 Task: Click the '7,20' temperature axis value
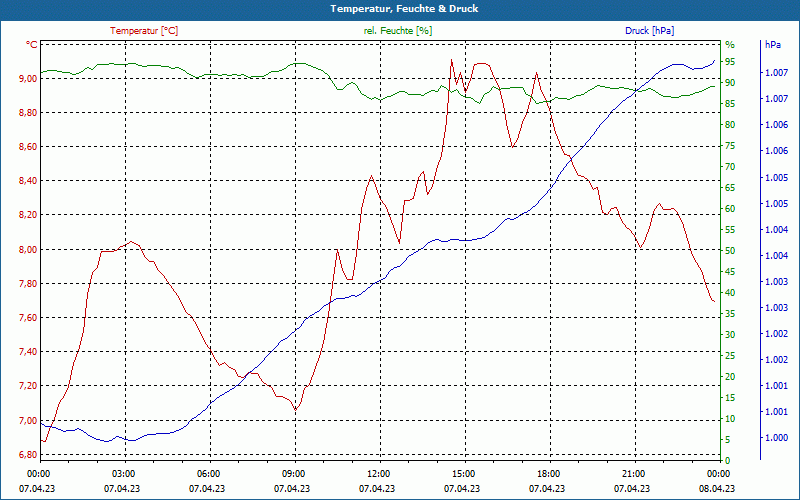pyautogui.click(x=29, y=386)
